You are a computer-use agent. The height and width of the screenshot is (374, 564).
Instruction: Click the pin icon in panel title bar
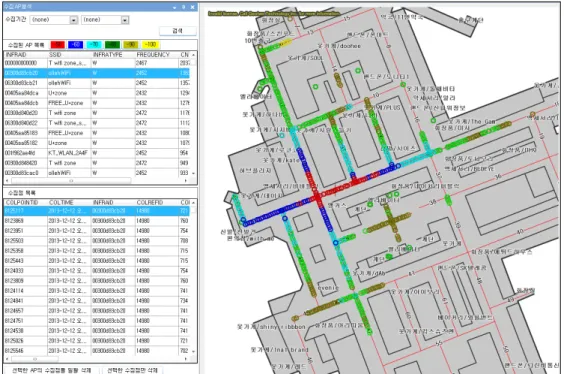(183, 7)
